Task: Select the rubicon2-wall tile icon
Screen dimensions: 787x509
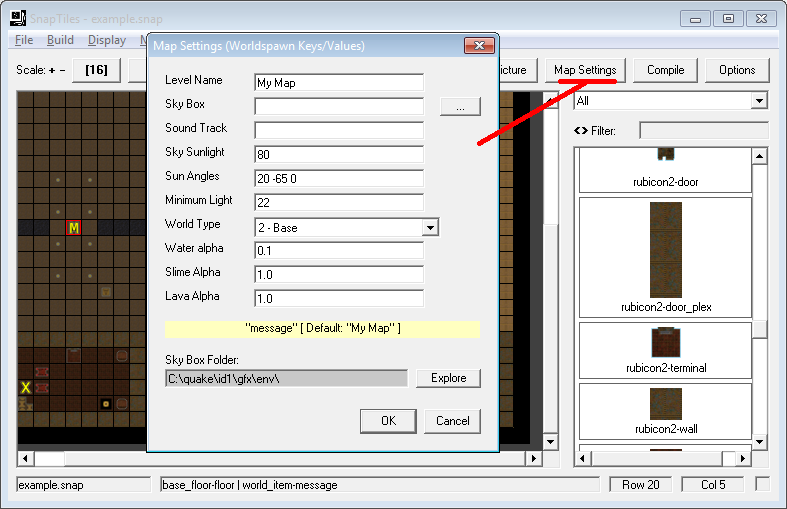Action: (665, 404)
